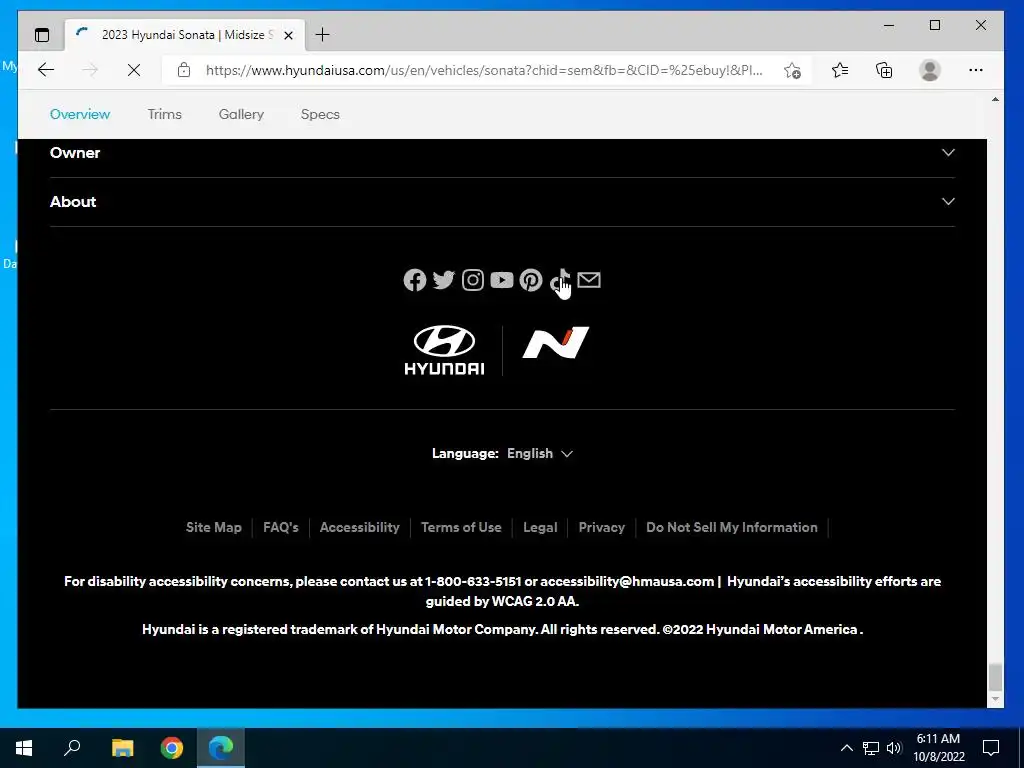Open the Legal link
Viewport: 1024px width, 768px height.
(540, 527)
